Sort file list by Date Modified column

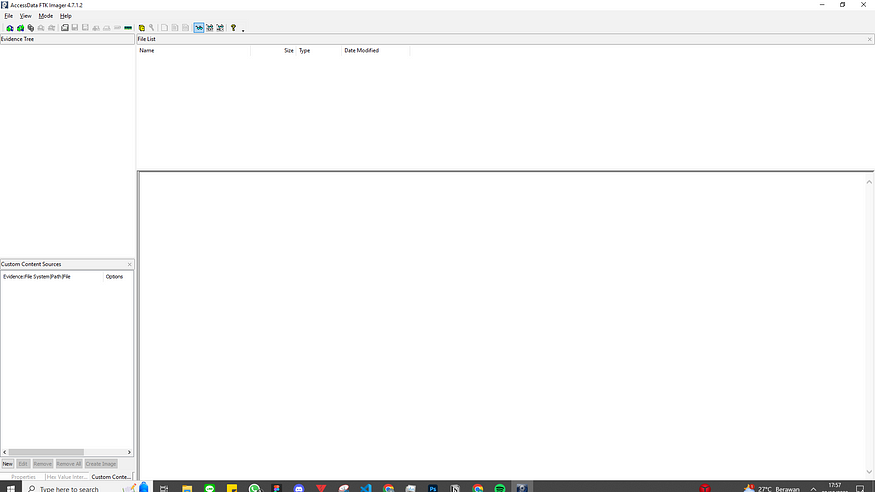coord(376,50)
